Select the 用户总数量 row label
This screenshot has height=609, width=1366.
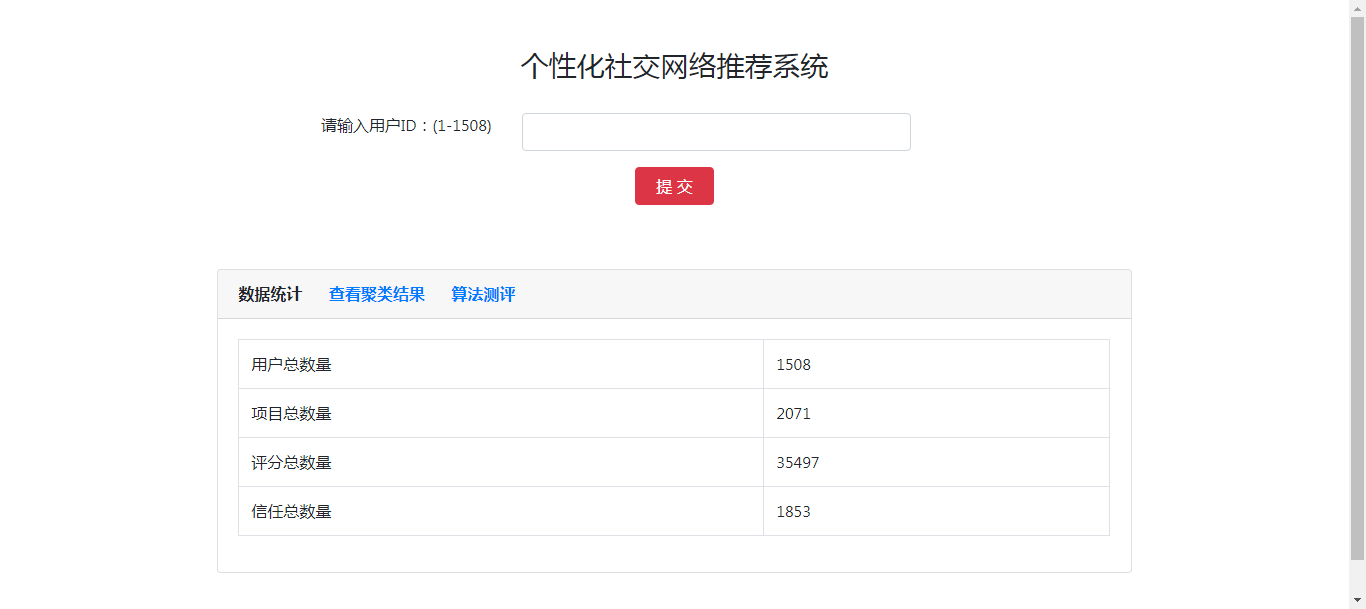coord(292,365)
